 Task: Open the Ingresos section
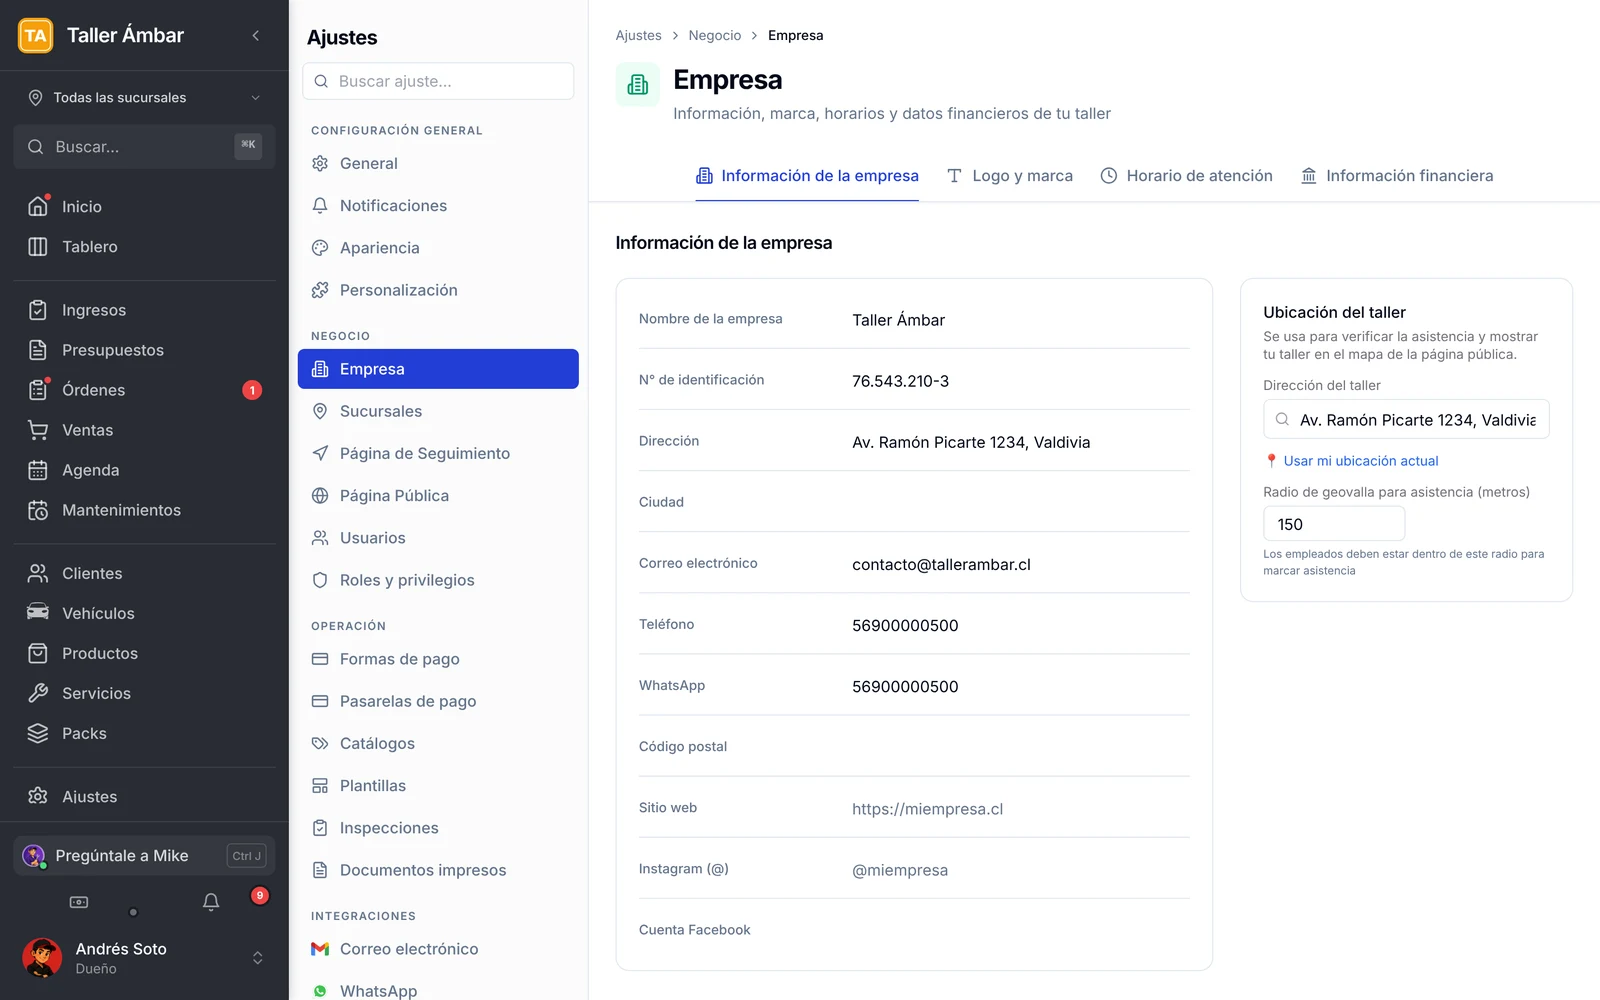point(144,310)
